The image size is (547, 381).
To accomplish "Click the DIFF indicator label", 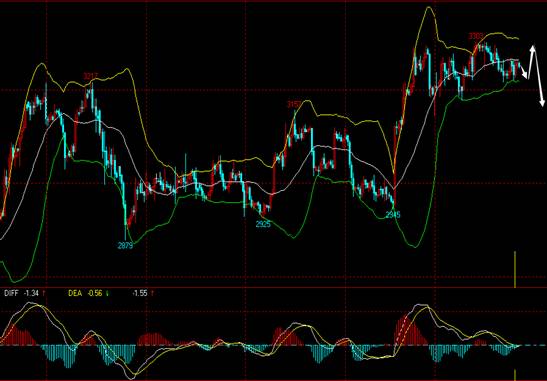I will (11, 293).
